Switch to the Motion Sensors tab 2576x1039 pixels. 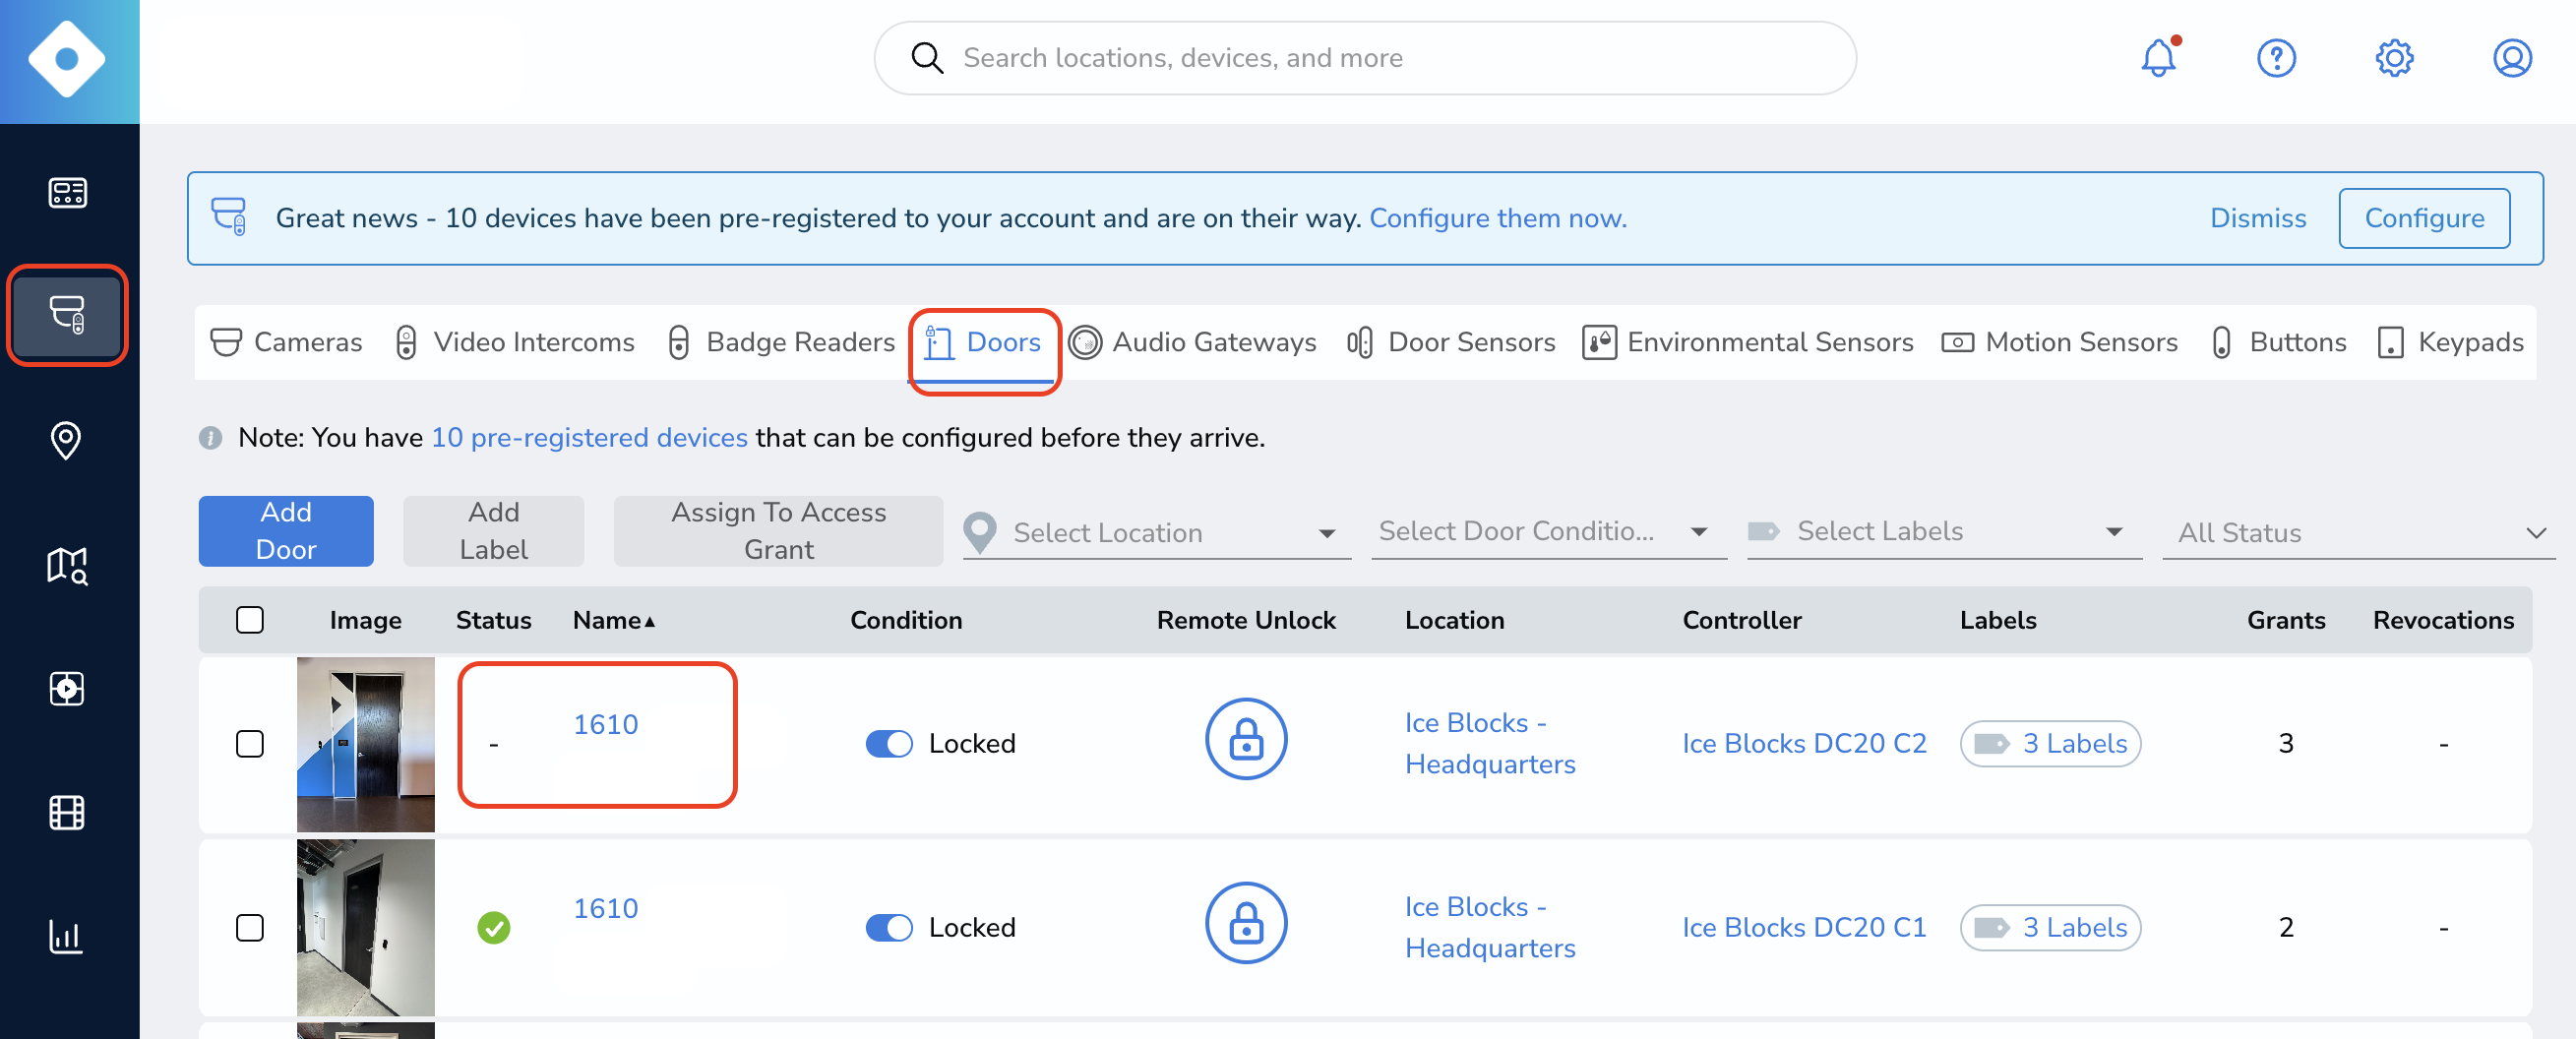click(x=2059, y=342)
